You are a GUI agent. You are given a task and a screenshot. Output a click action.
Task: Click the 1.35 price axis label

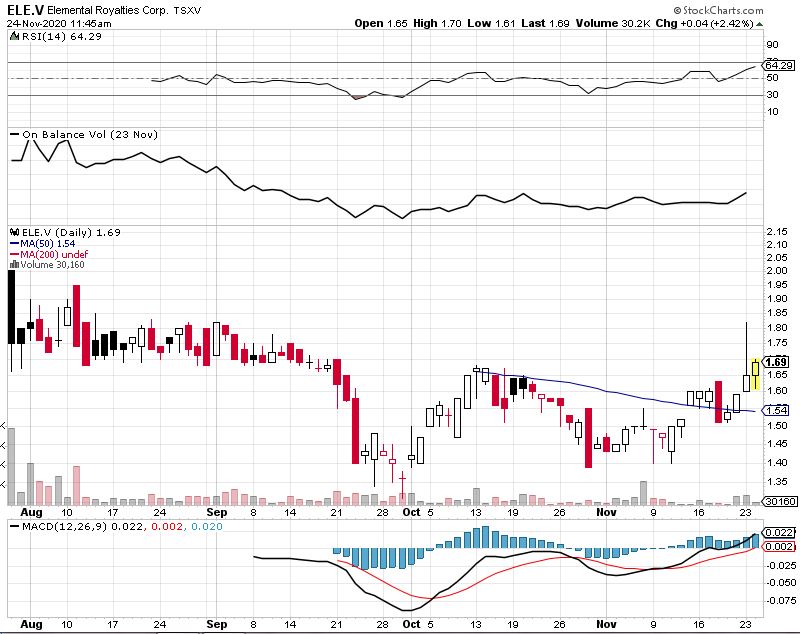point(777,481)
